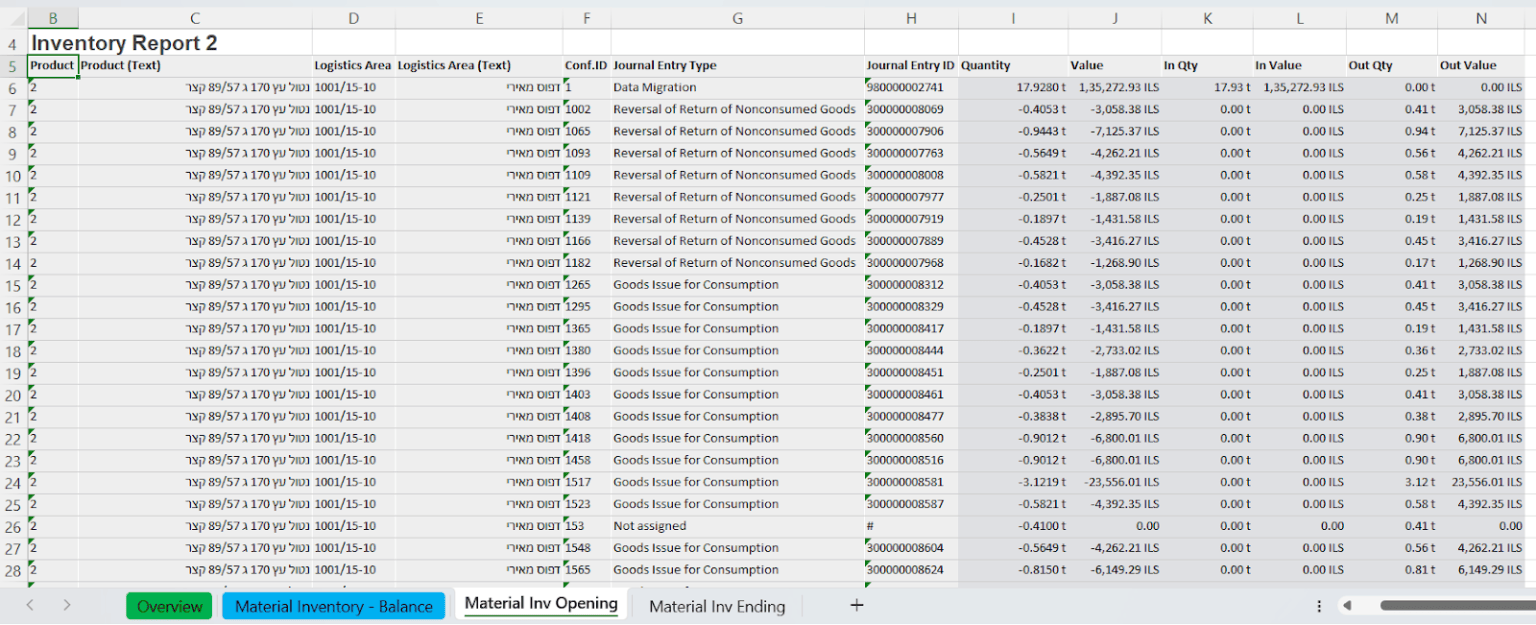Switch to Material Inventory - Balance tab
Image resolution: width=1536 pixels, height=625 pixels.
click(333, 606)
